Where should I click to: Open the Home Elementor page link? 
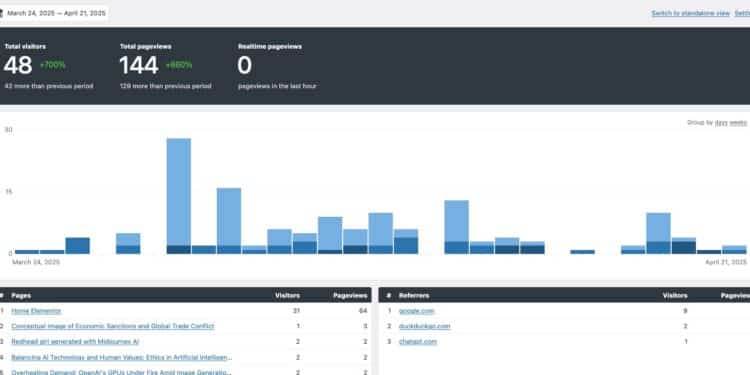(36, 311)
